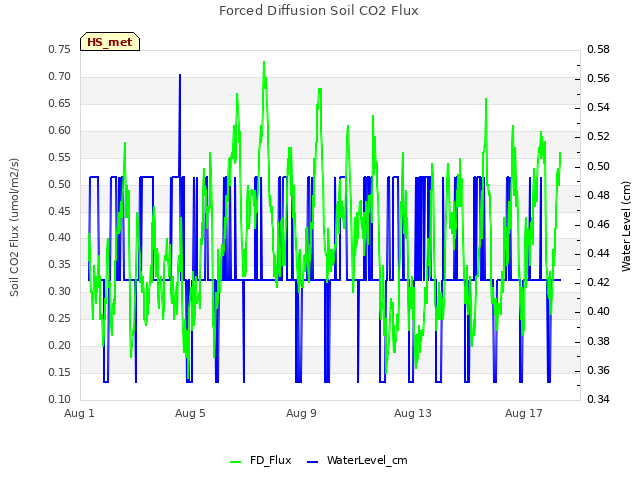Viewport: 640px width, 480px height.
Task: Click the 0.42 right axis tick label
Action: pyautogui.click(x=598, y=282)
